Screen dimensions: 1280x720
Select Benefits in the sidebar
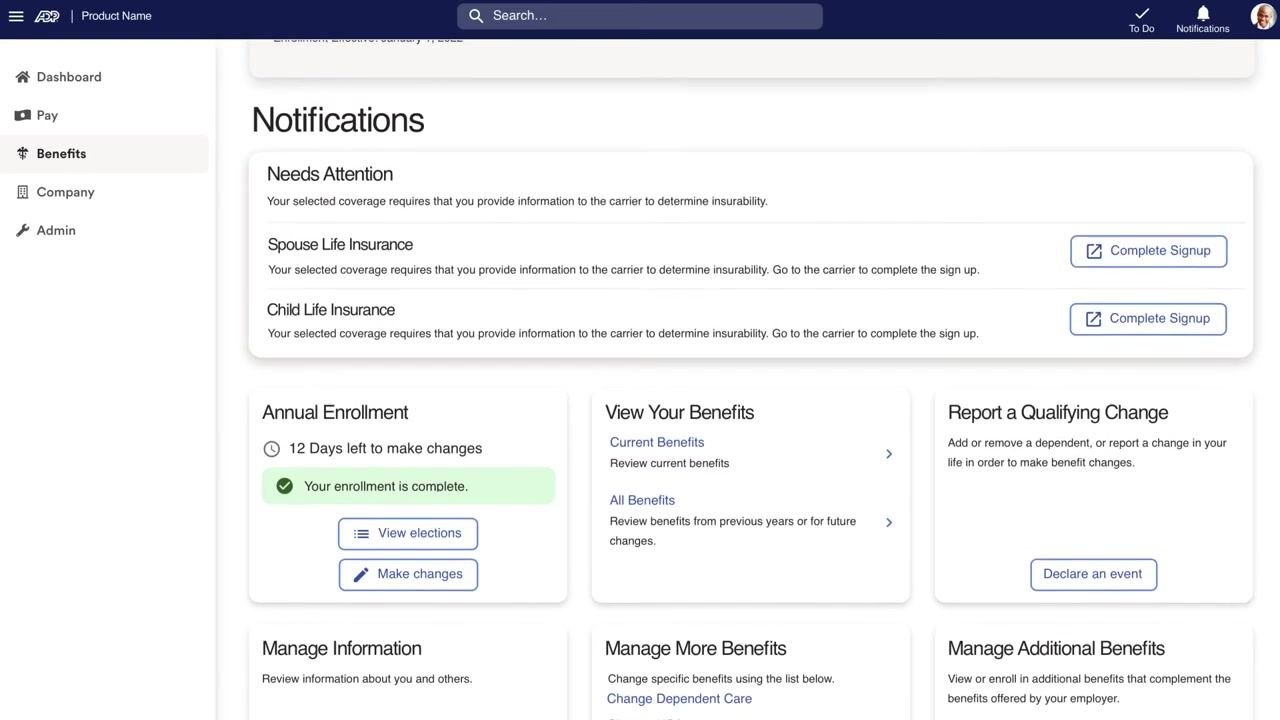pyautogui.click(x=104, y=154)
